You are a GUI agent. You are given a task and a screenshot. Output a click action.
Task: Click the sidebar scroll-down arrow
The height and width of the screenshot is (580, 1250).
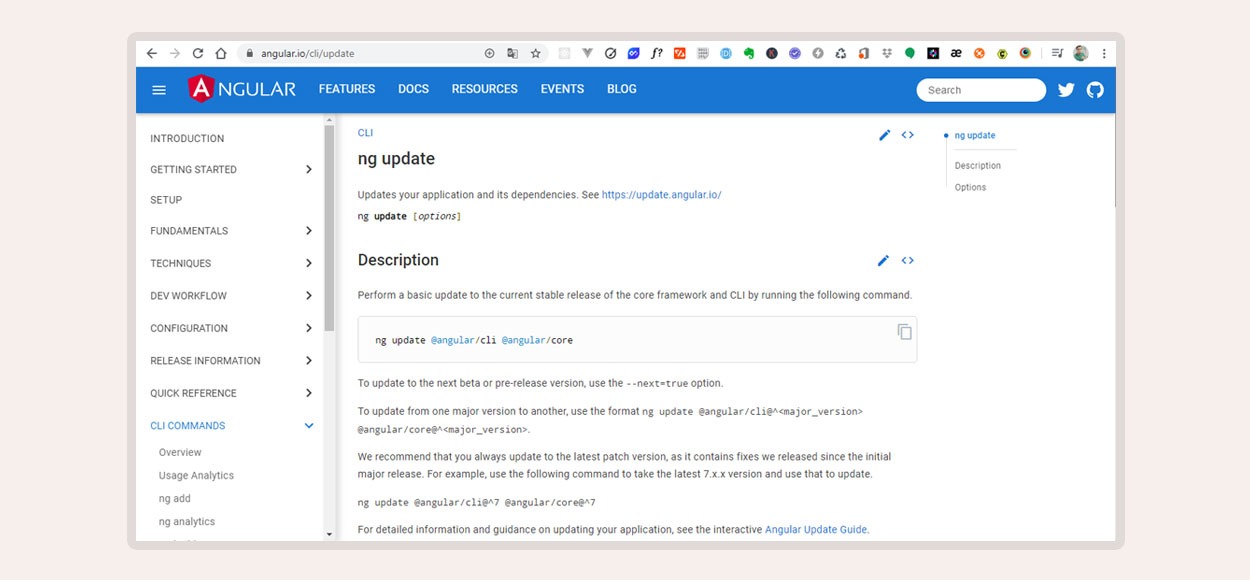pyautogui.click(x=329, y=535)
